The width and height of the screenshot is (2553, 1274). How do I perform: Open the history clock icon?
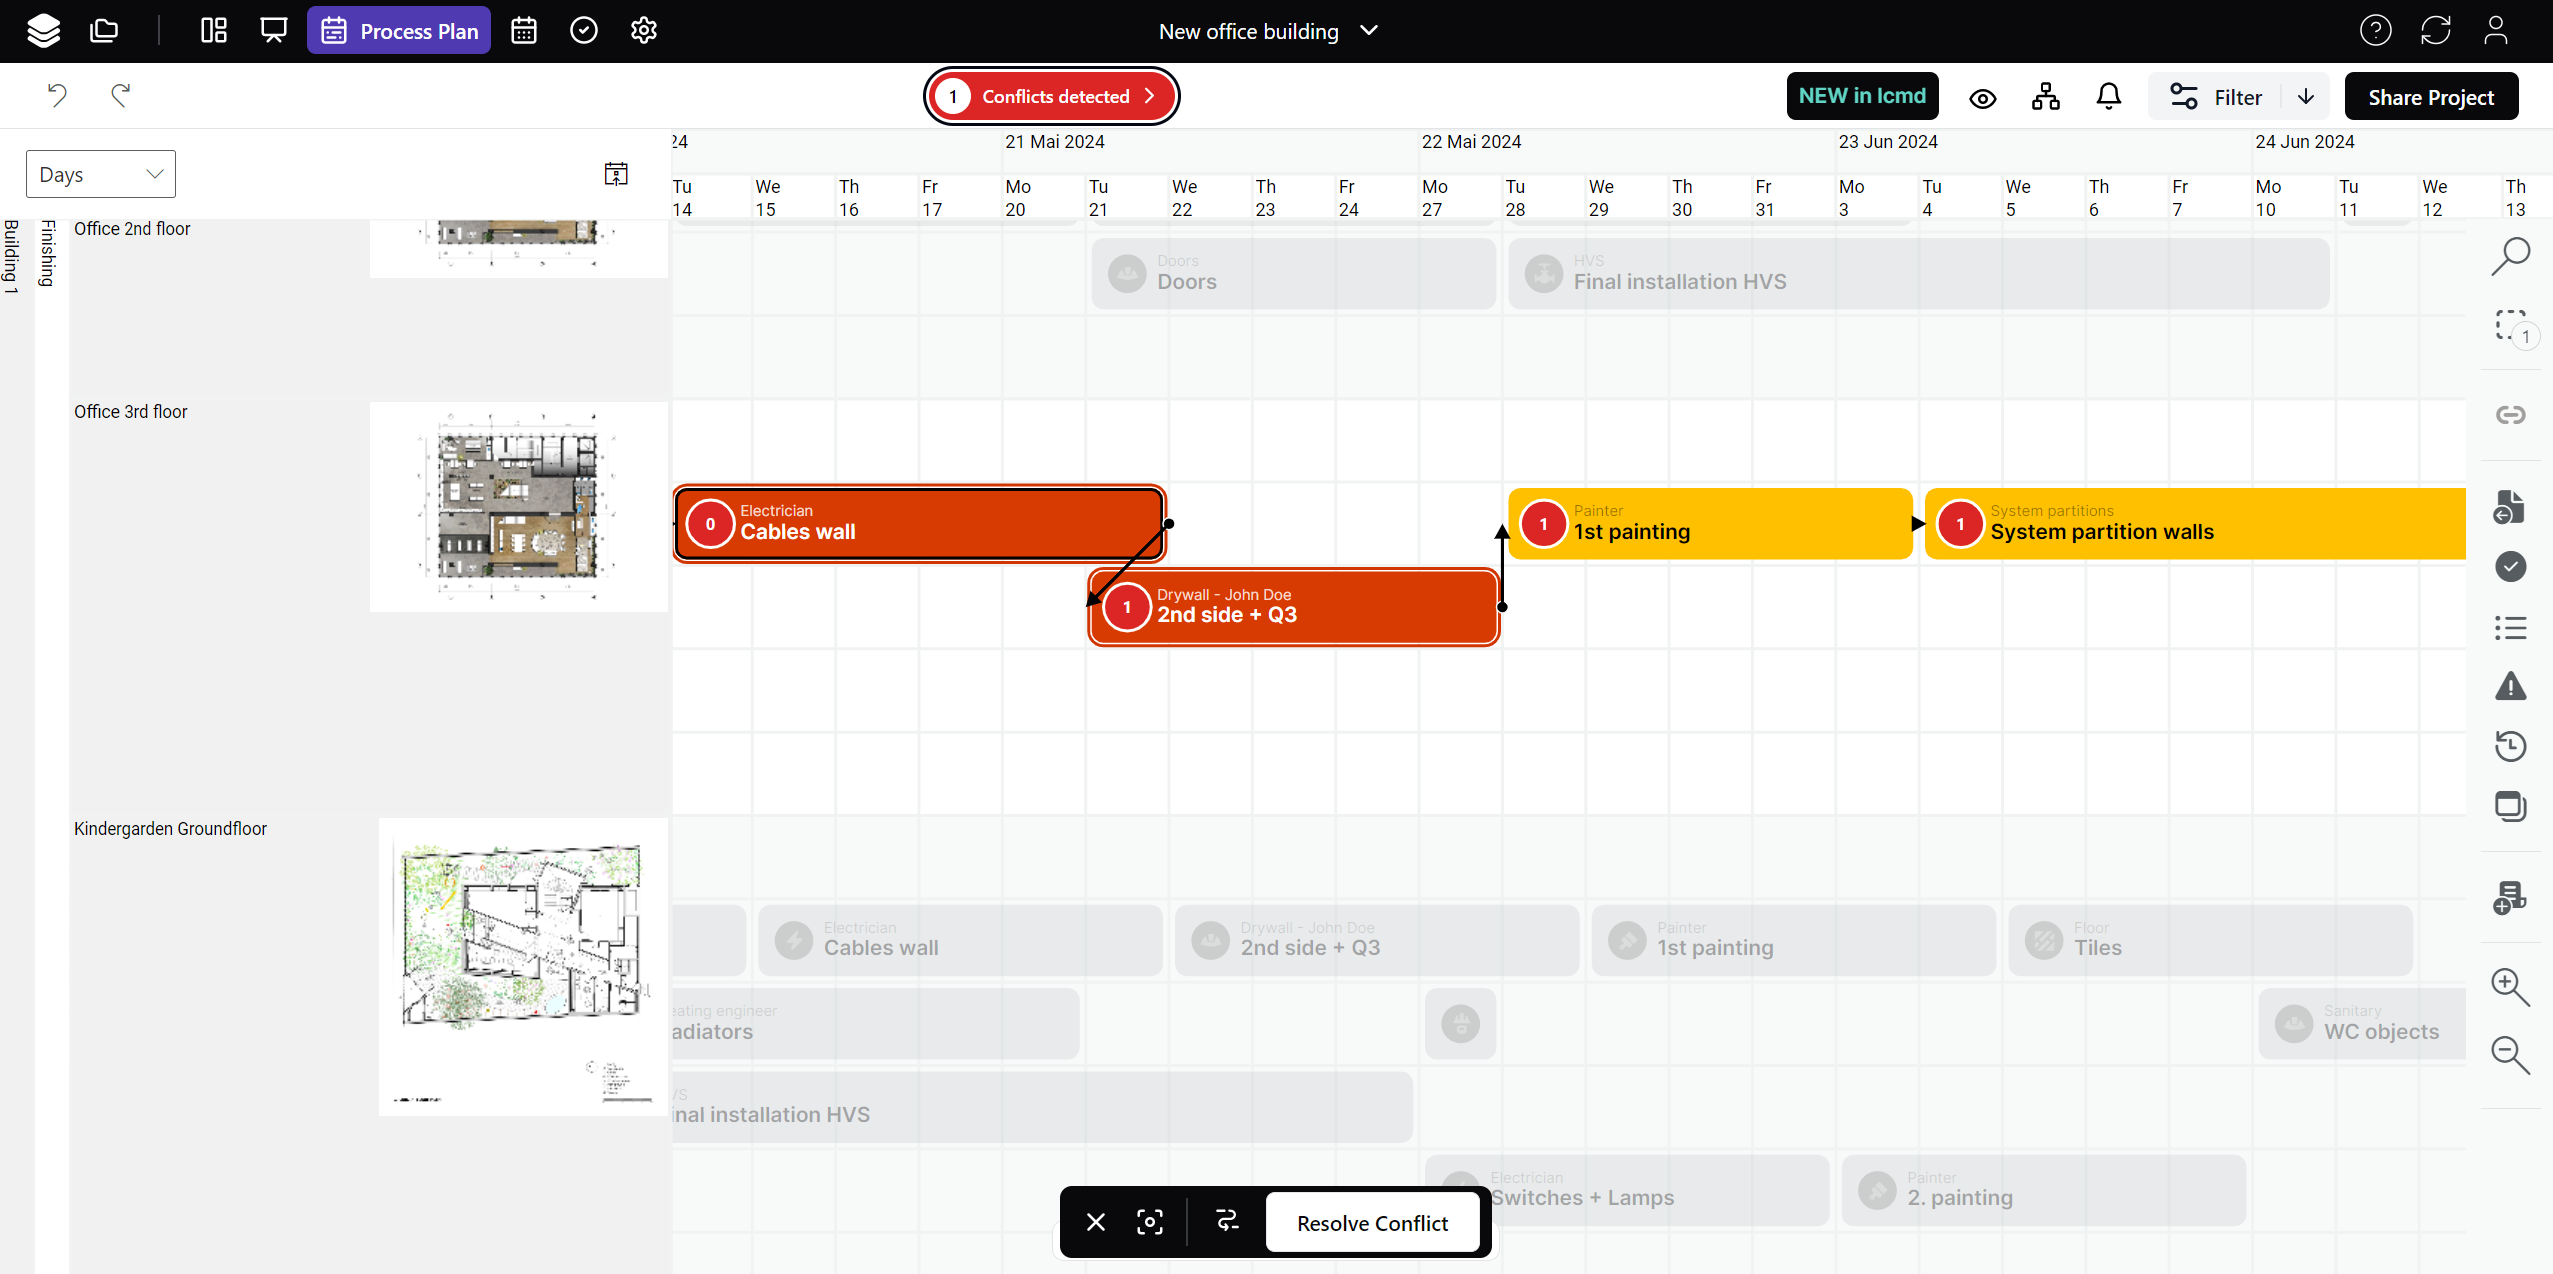[2510, 746]
